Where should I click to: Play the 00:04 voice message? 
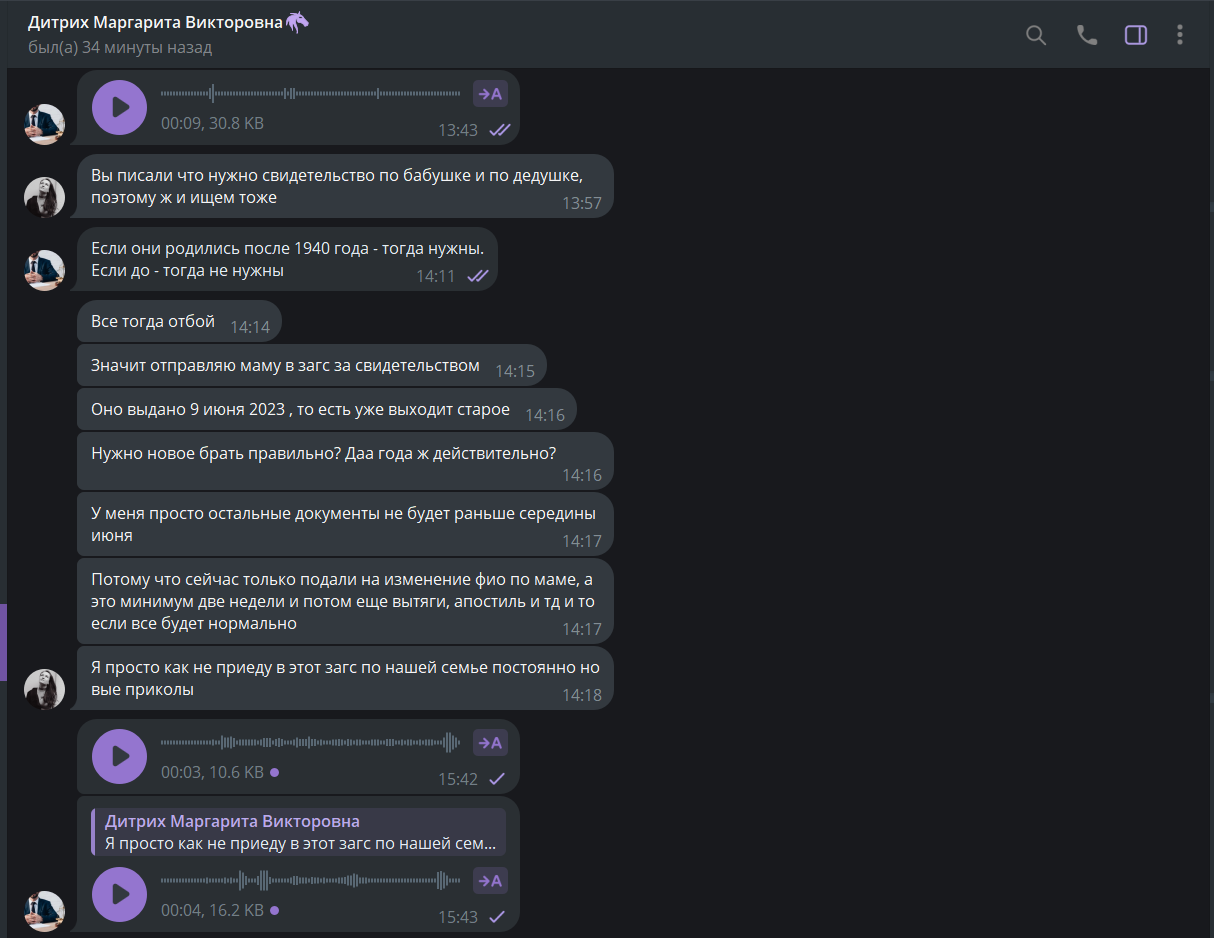119,894
